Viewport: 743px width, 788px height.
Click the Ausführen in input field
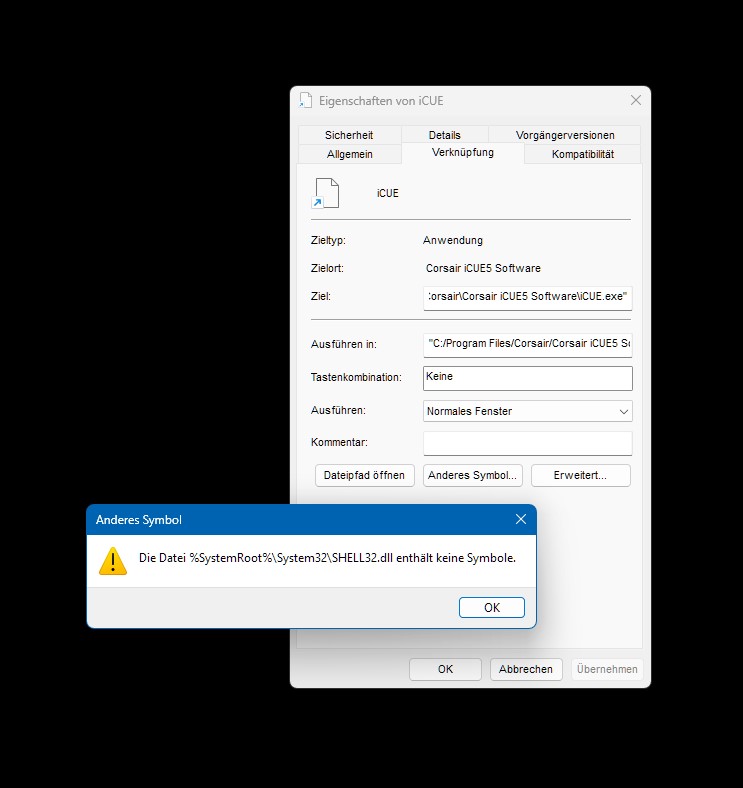tap(527, 345)
